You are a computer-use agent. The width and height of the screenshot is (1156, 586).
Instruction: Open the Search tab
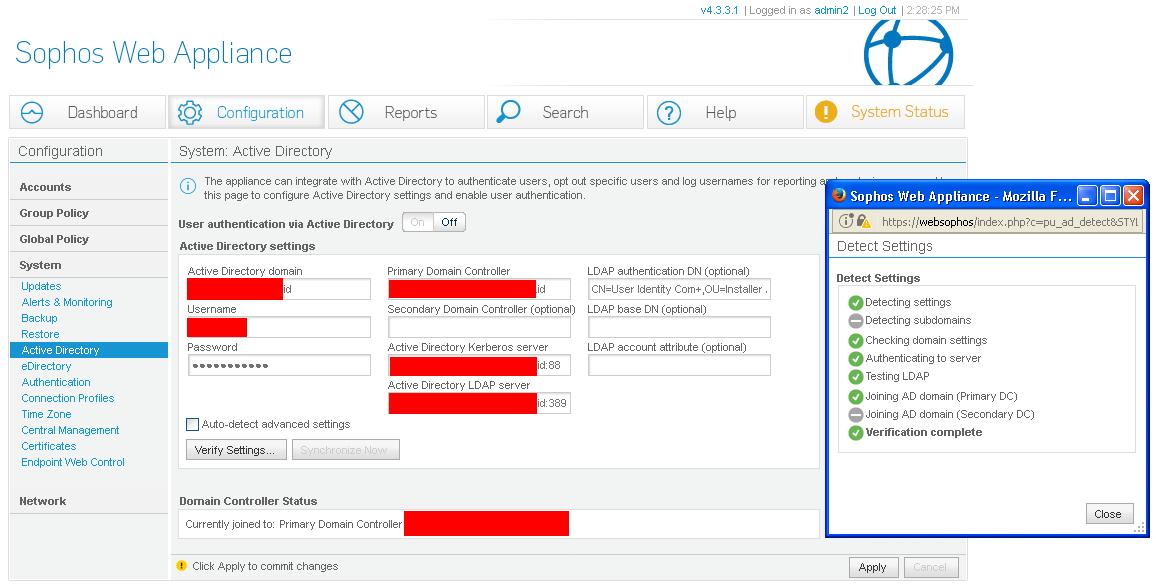(x=565, y=112)
